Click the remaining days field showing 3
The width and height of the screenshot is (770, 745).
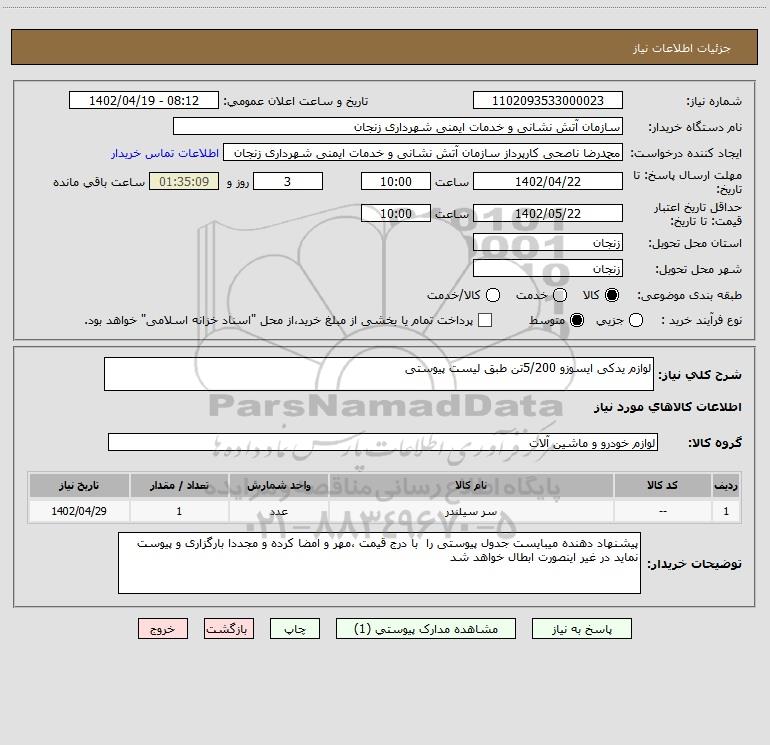288,181
